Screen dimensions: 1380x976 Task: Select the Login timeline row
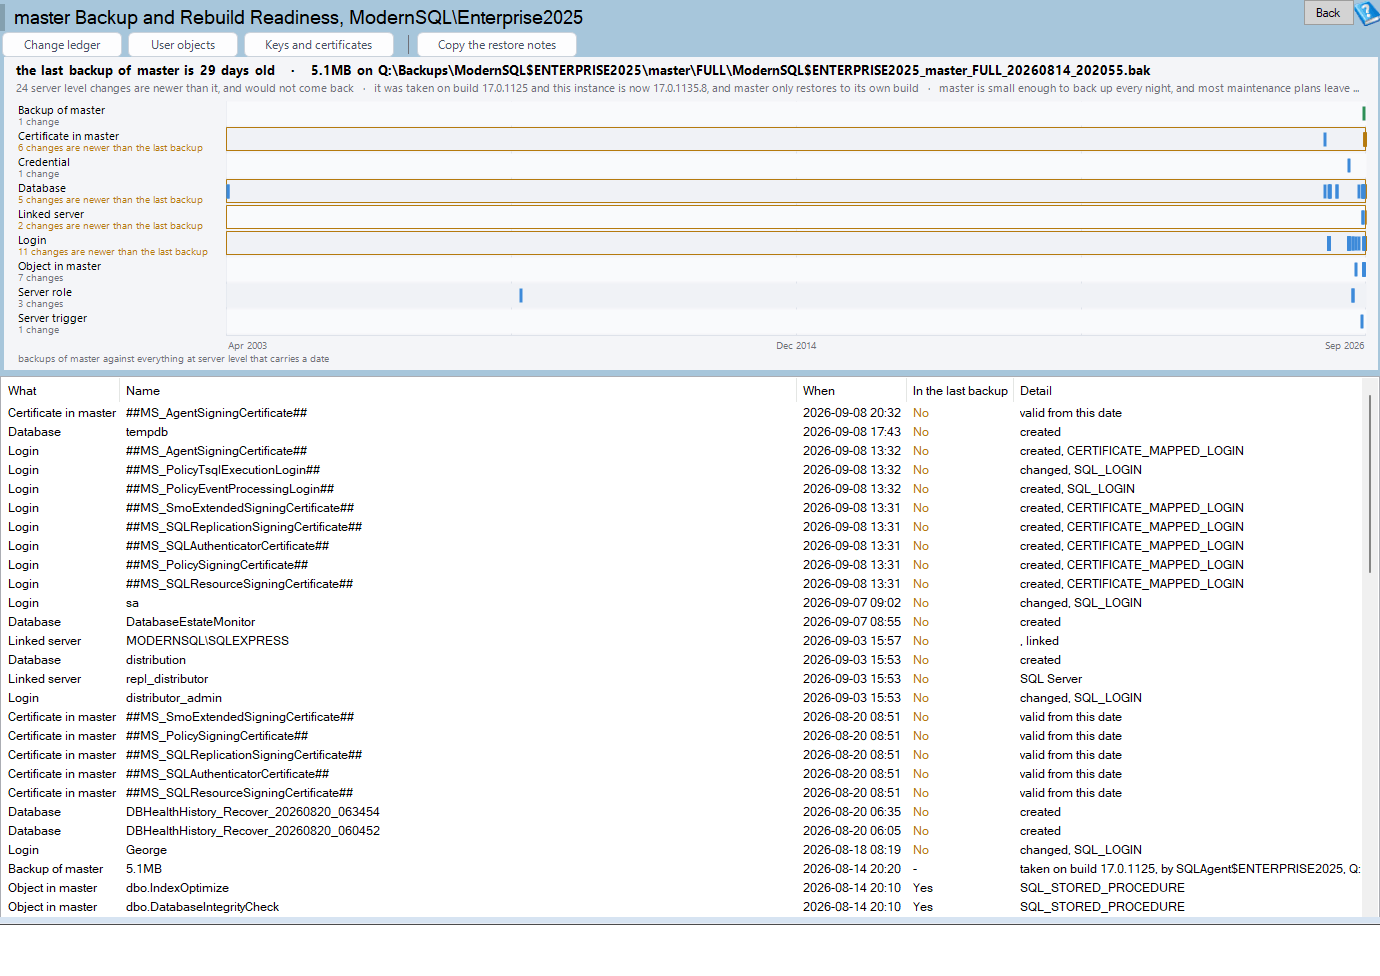796,243
